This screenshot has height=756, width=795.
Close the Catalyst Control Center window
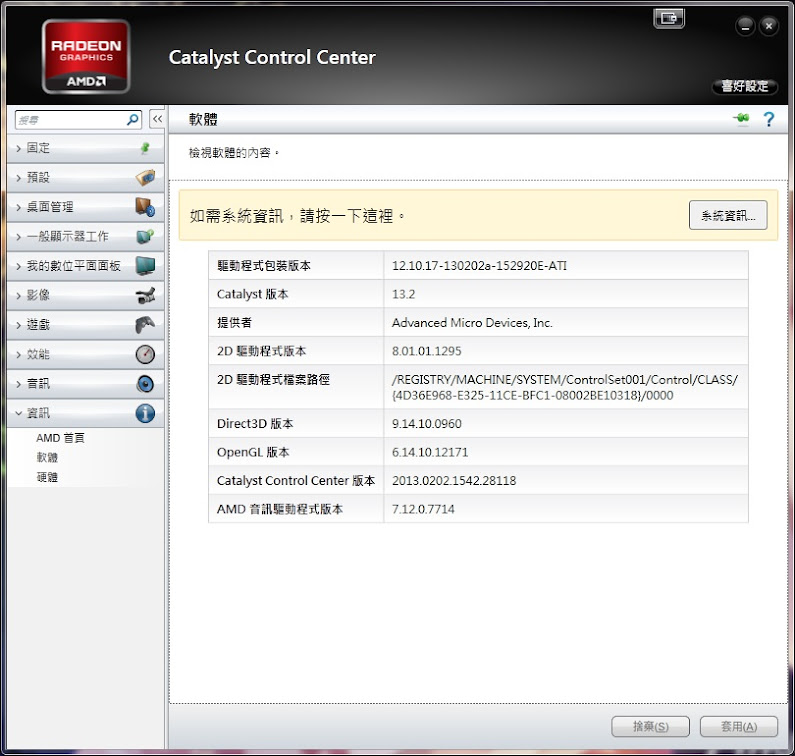769,26
